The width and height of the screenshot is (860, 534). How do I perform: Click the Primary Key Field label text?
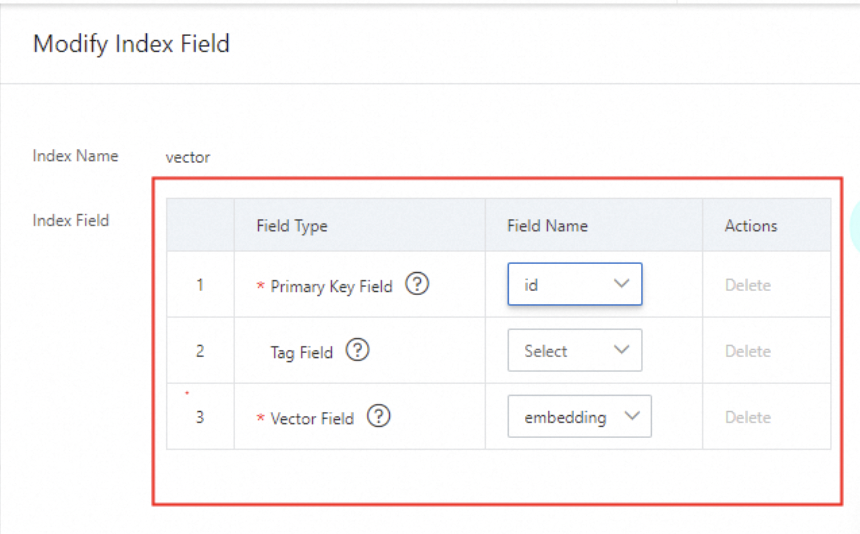coord(331,287)
